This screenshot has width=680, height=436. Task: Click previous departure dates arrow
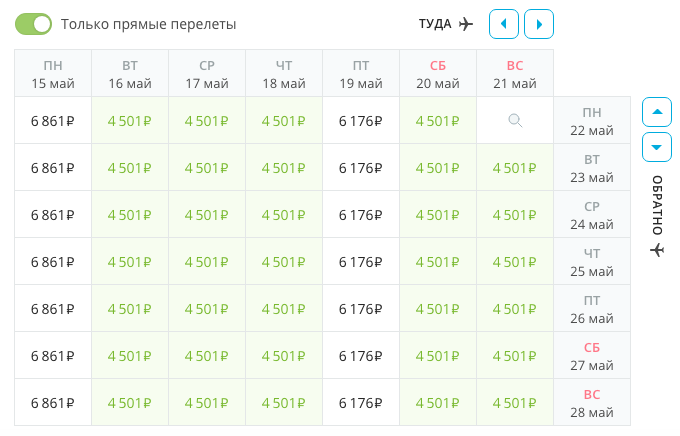tap(504, 23)
